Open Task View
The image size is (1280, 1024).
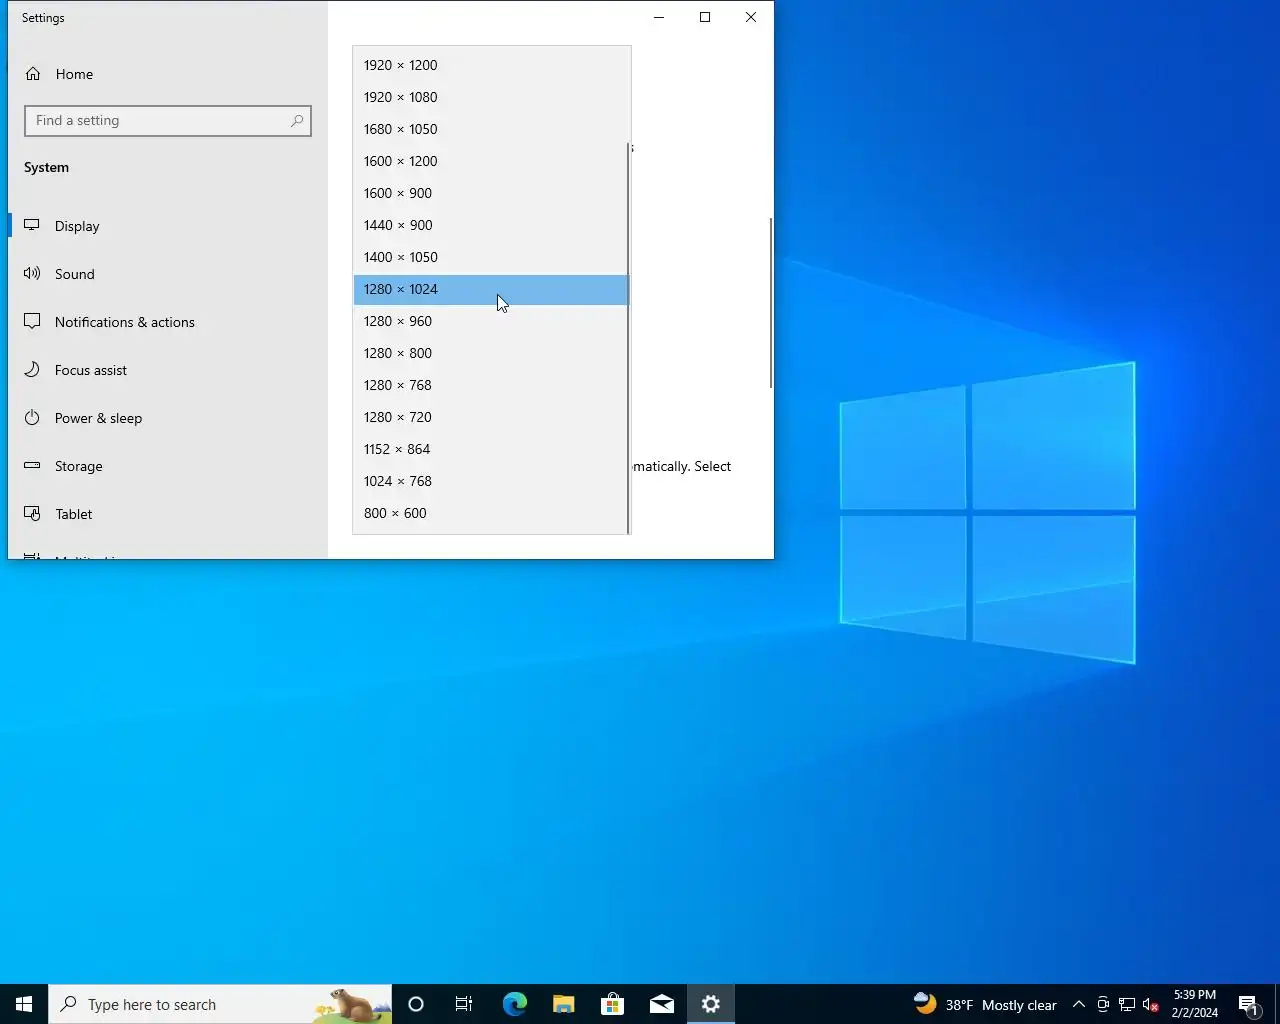pos(464,1004)
